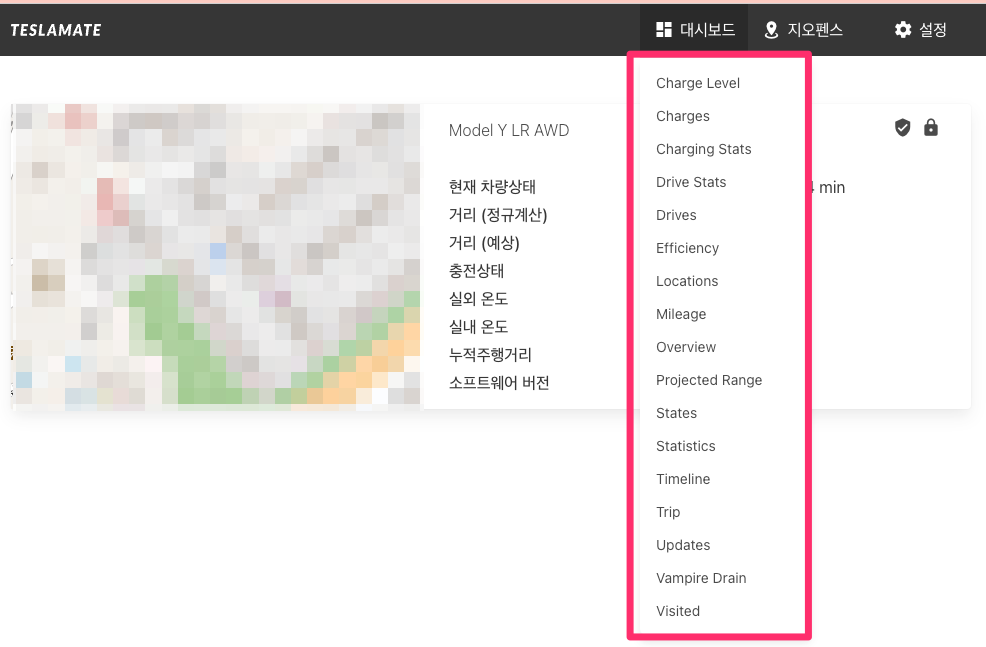Click the vehicle location map thumbnail
This screenshot has width=986, height=647.
(x=216, y=256)
